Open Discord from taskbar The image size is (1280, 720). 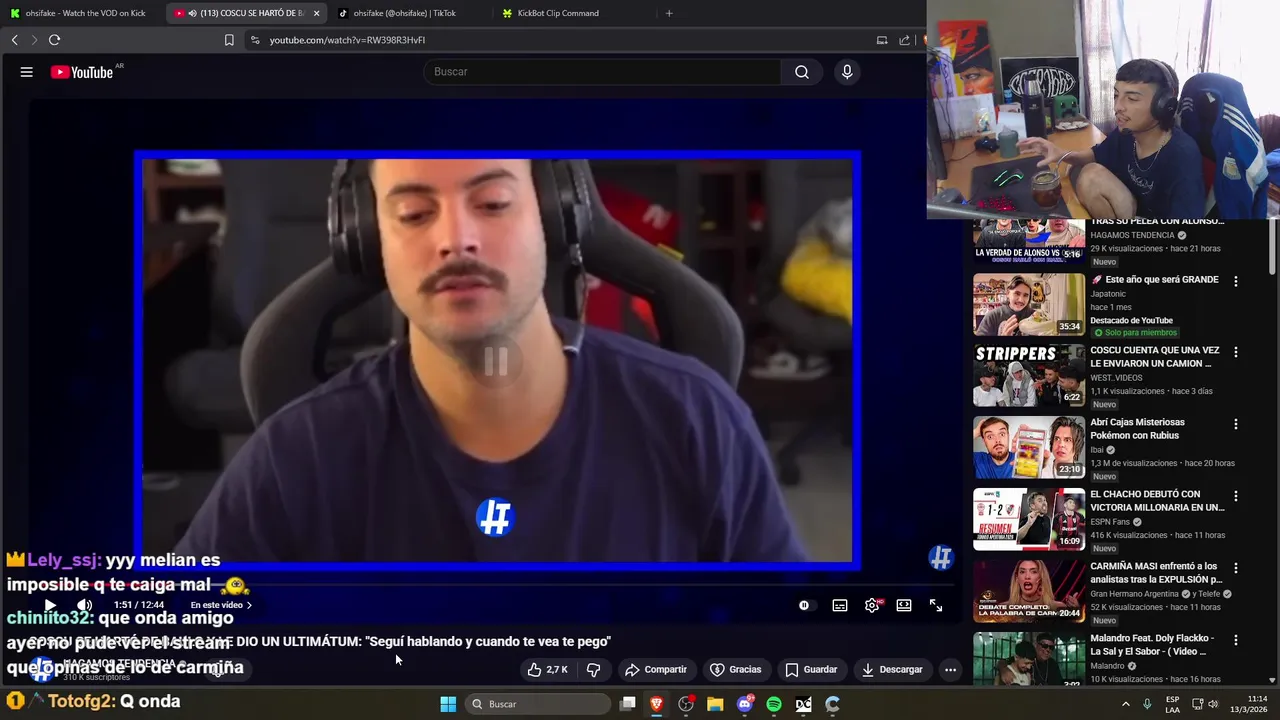pos(744,704)
